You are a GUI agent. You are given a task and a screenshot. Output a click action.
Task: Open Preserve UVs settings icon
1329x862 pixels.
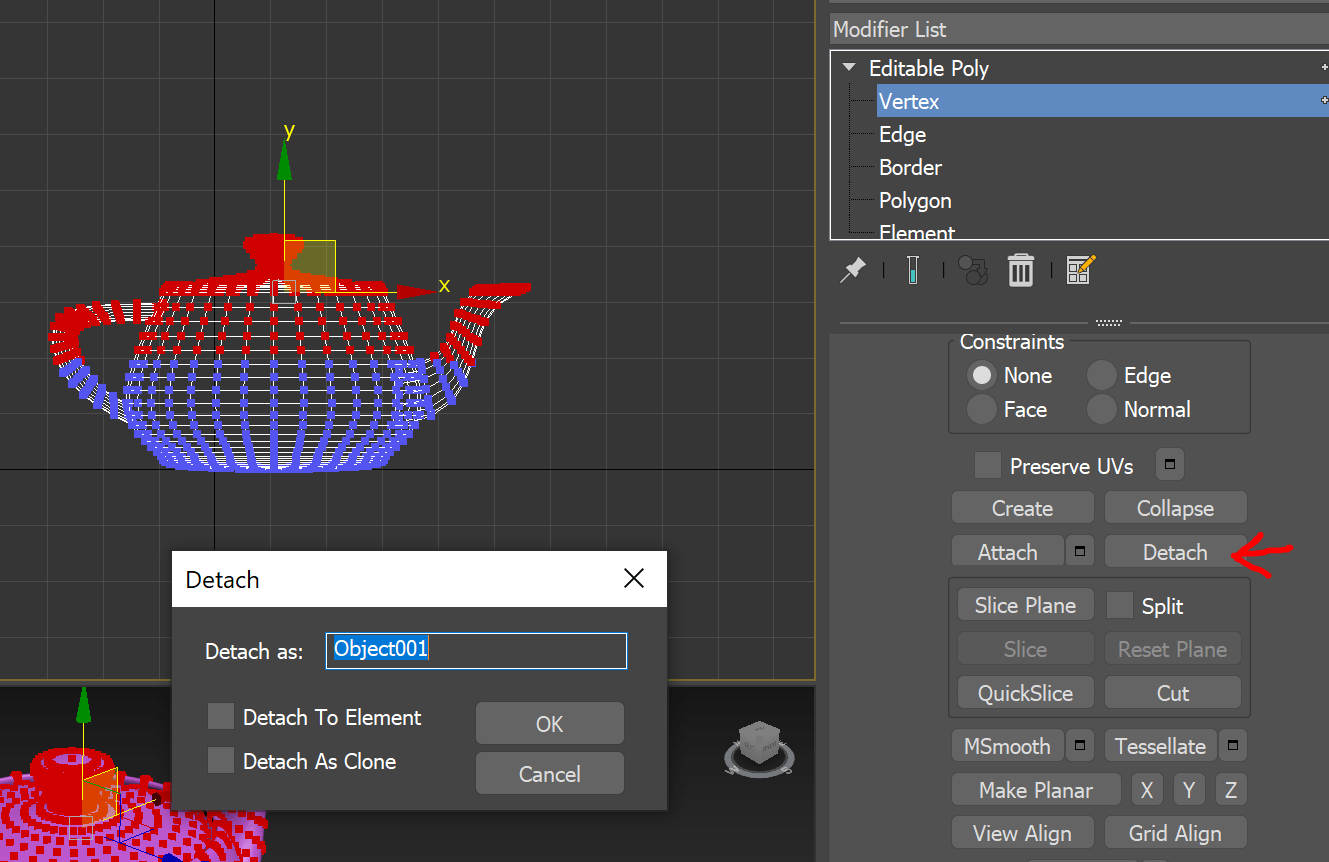[x=1168, y=464]
